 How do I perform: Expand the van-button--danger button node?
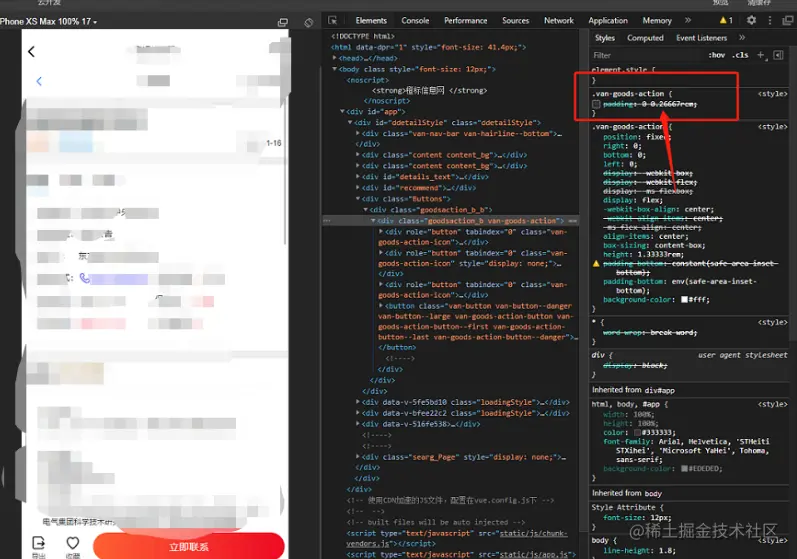pos(381,306)
